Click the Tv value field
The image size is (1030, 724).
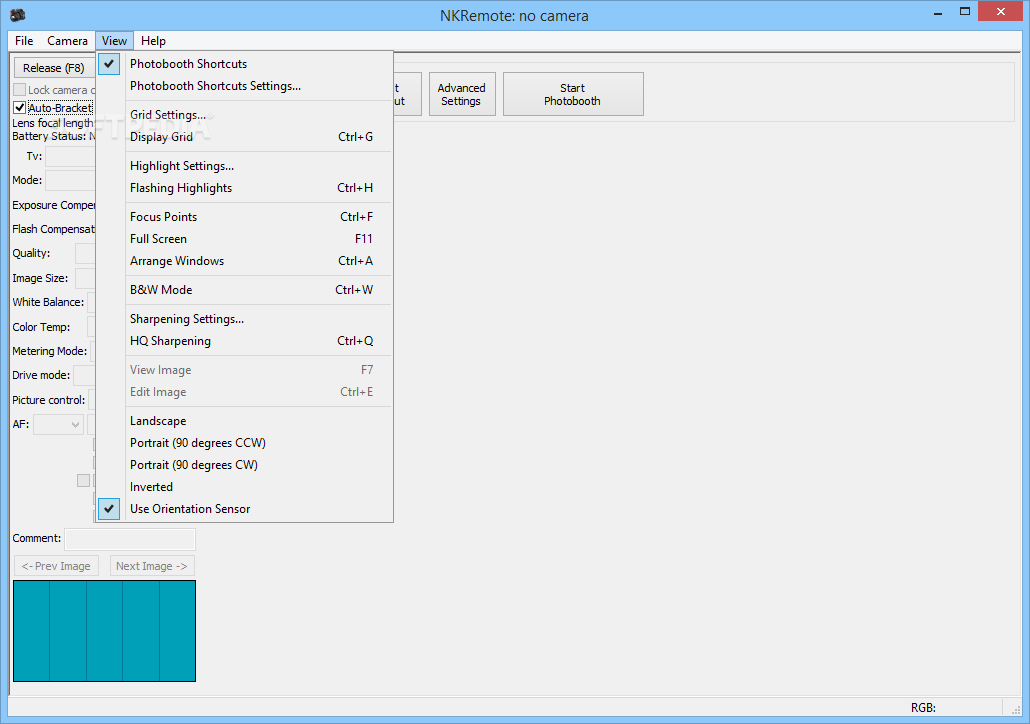click(70, 156)
